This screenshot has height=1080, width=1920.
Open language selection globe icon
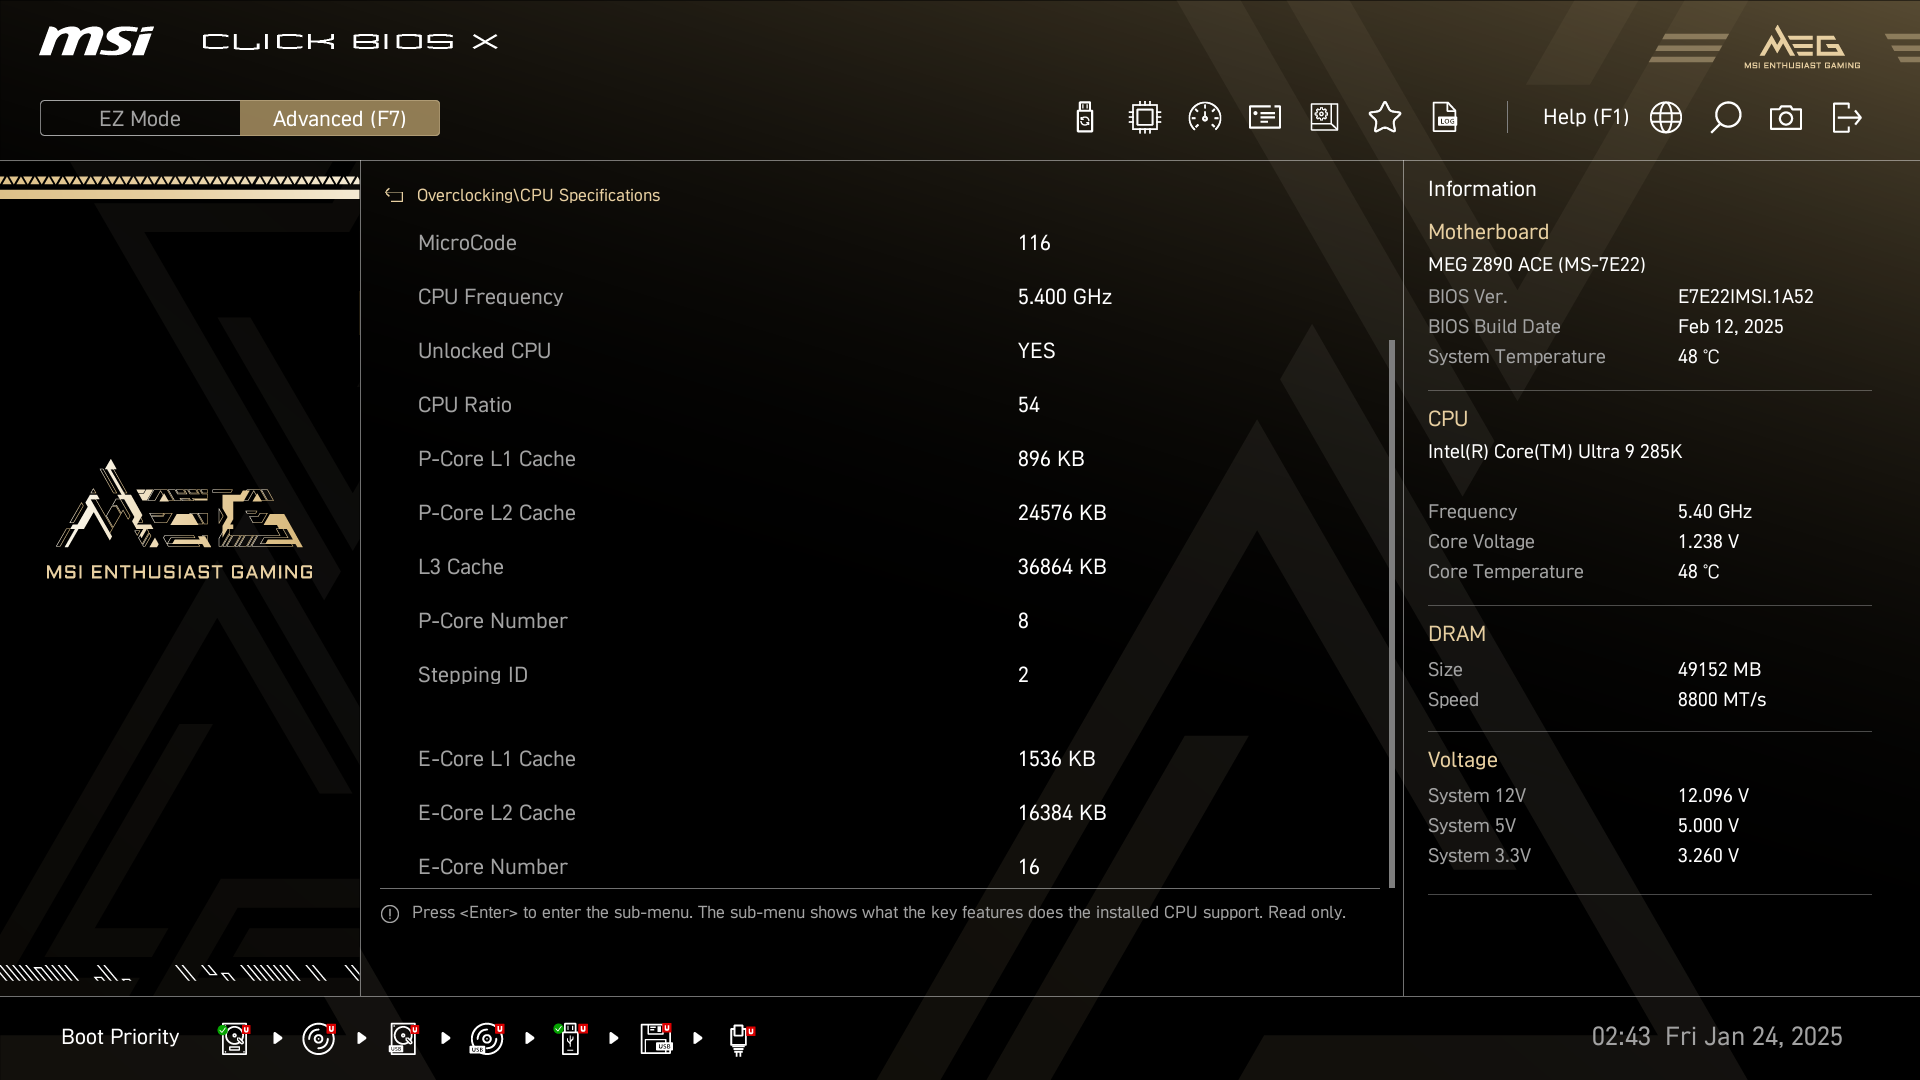tap(1666, 117)
